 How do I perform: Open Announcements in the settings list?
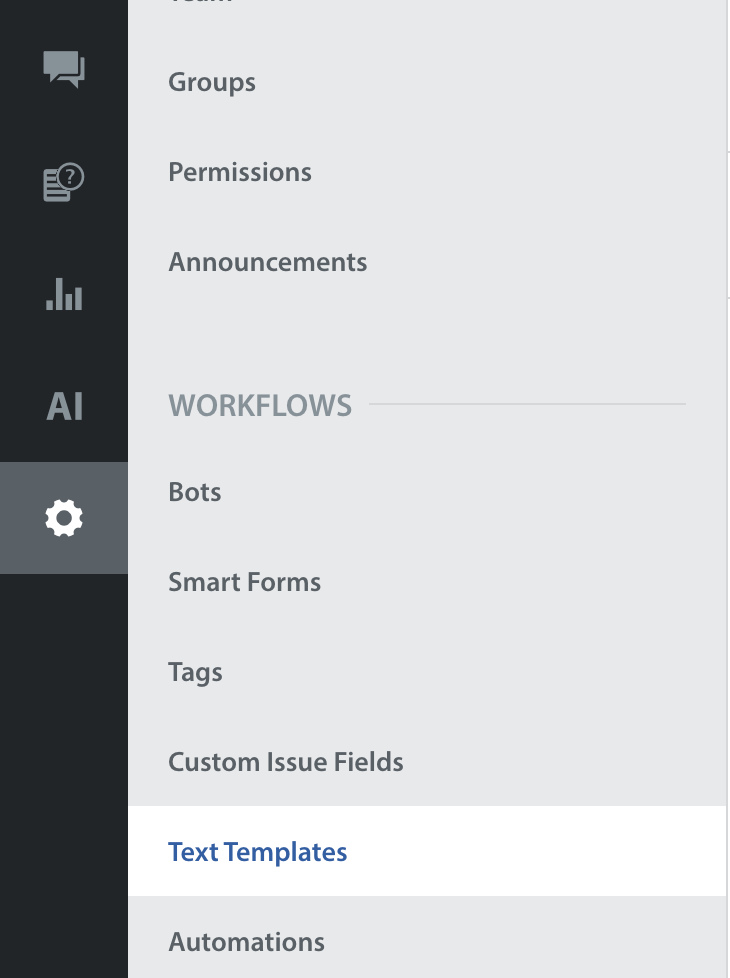point(268,262)
